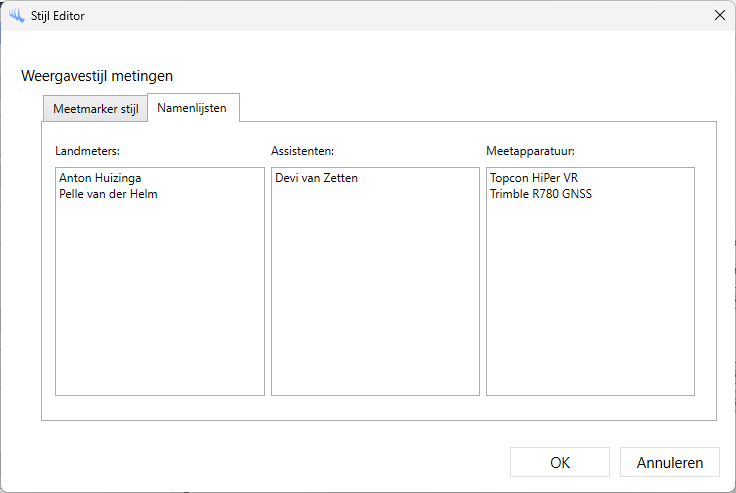Viewport: 736px width, 493px height.
Task: Confirm with the OK button
Action: pos(559,463)
